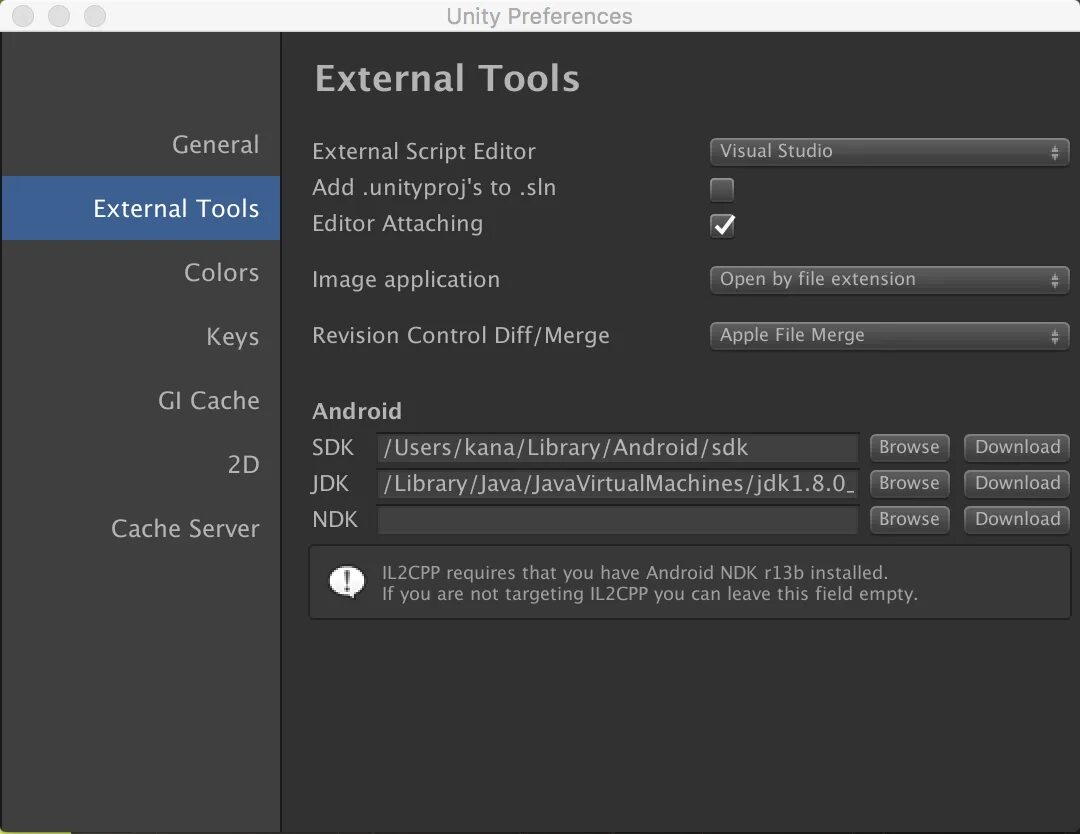Open Revision Control Diff/Merge dropdown
This screenshot has width=1080, height=834.
point(888,336)
